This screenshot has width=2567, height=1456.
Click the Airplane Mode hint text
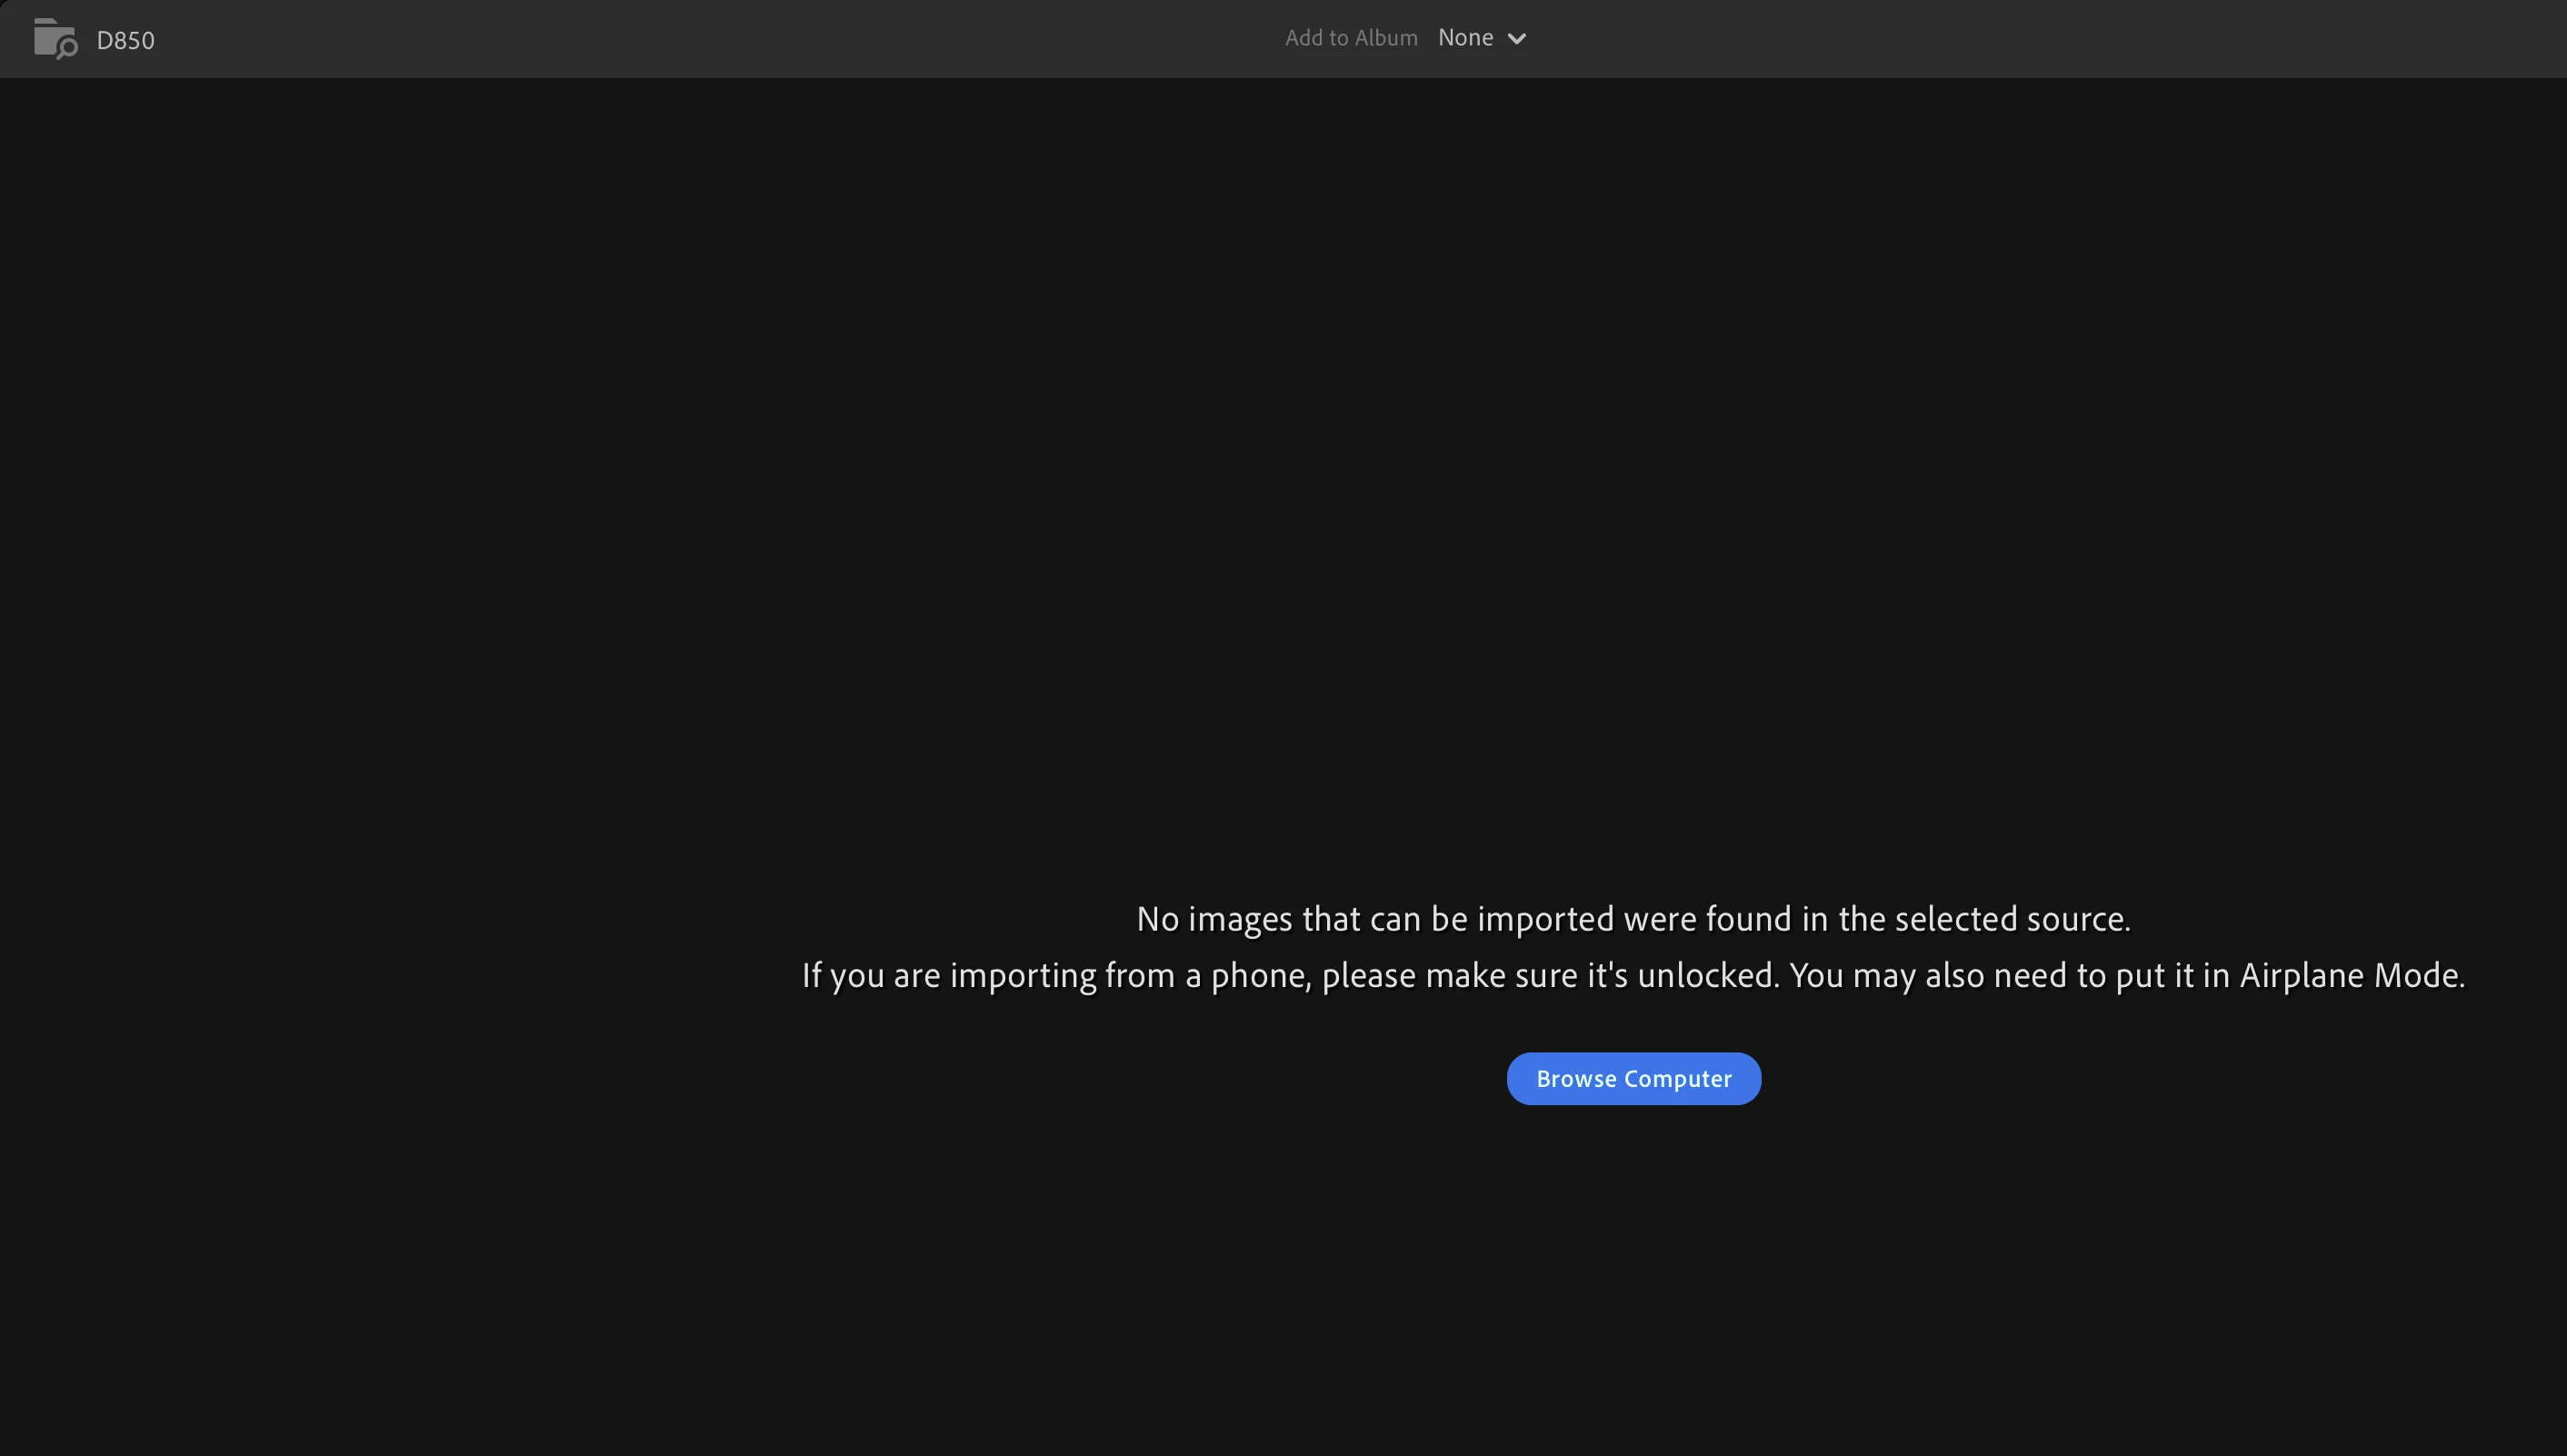pyautogui.click(x=2350, y=975)
